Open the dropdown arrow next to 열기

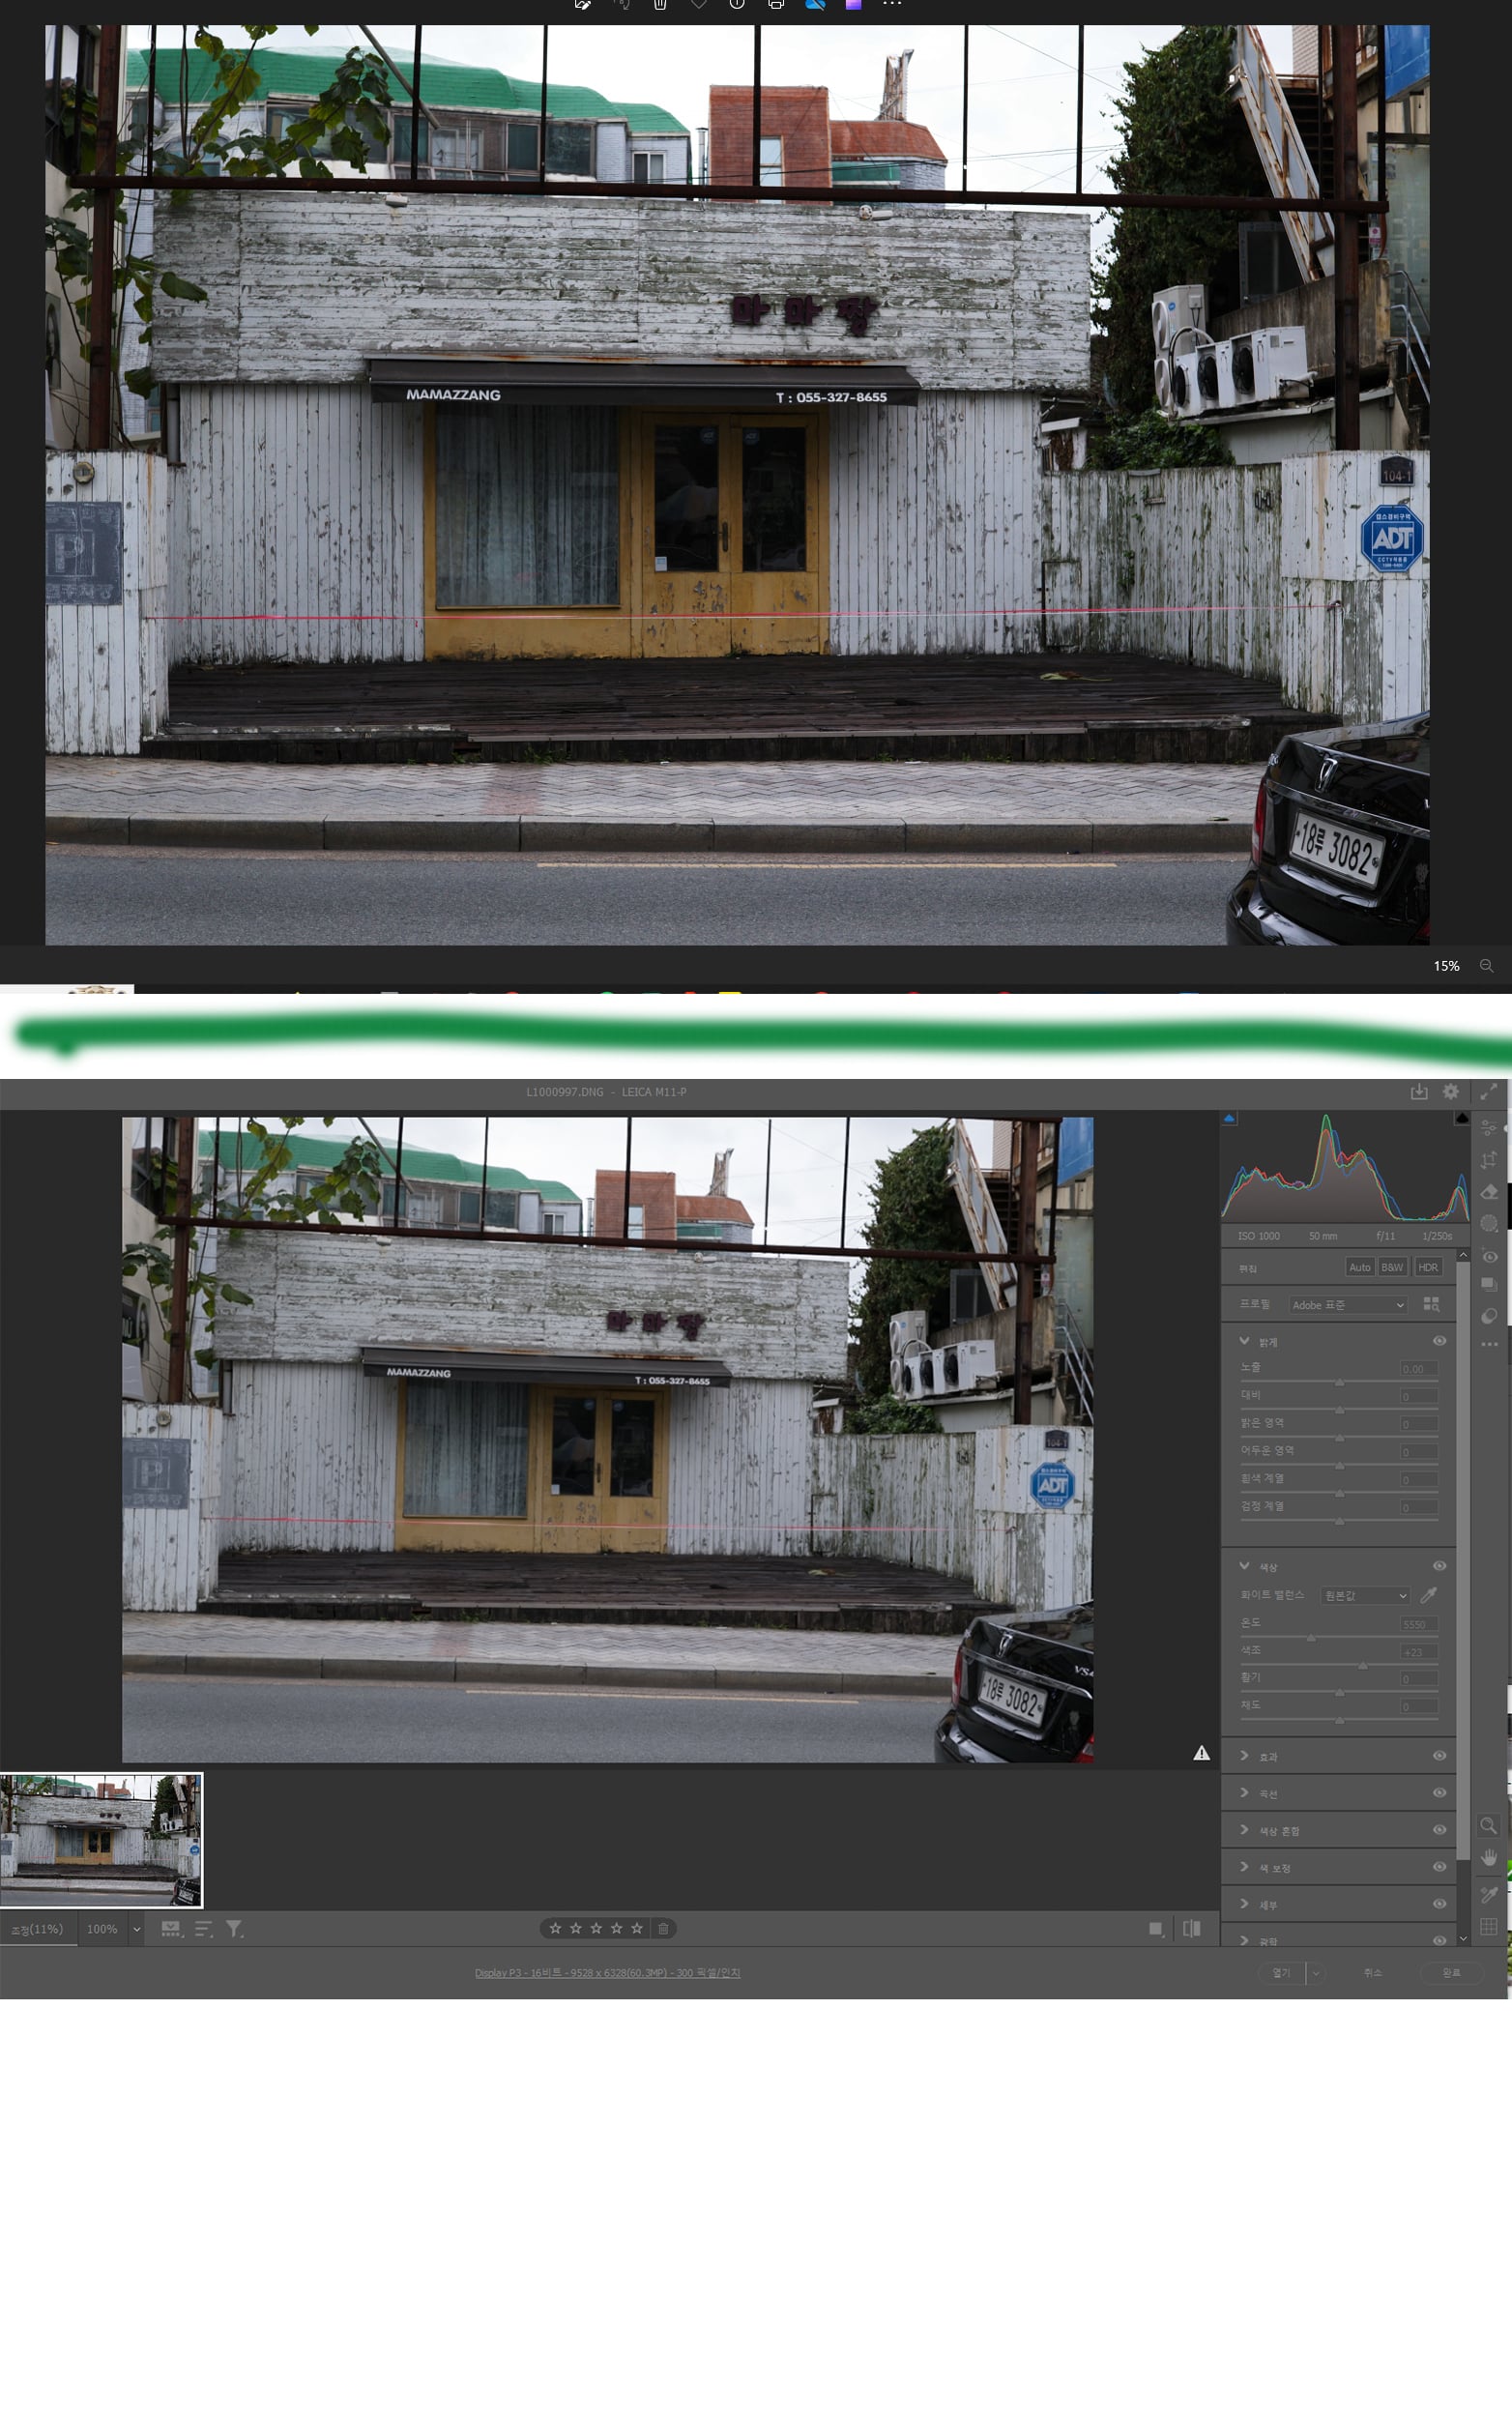coord(1316,1973)
